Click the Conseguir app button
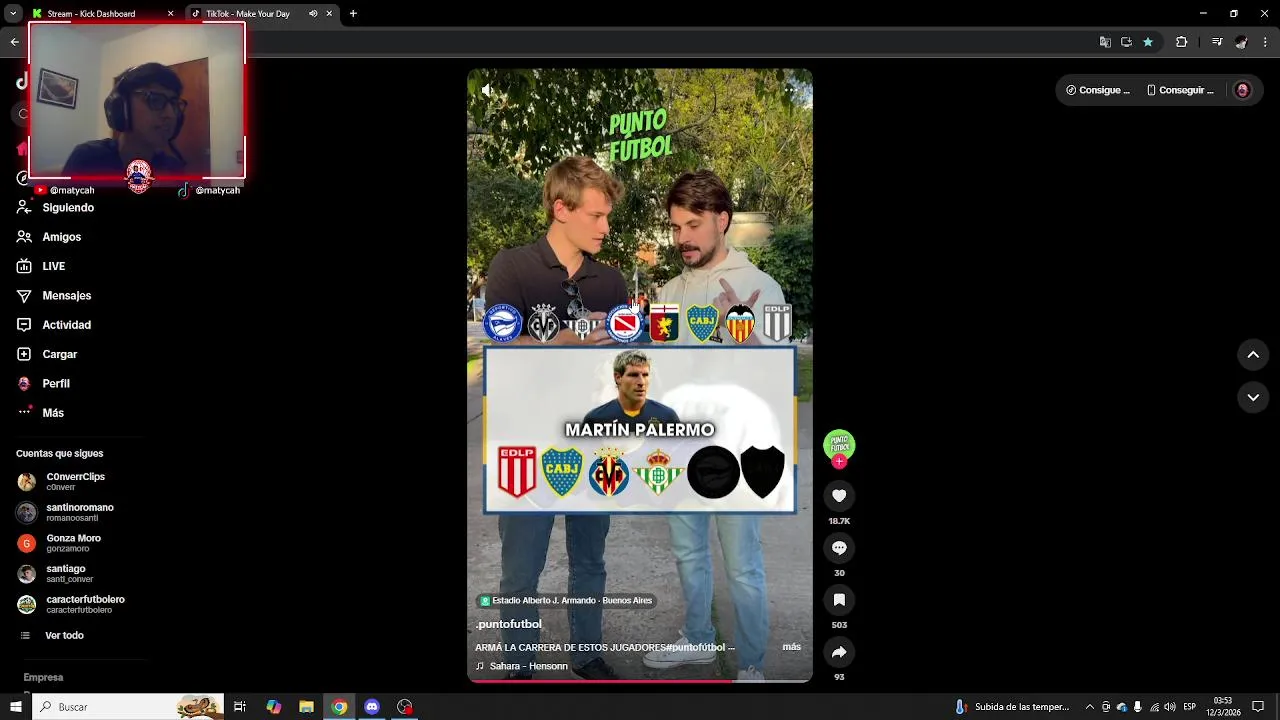Screen dimensions: 1280x720 [1180, 90]
